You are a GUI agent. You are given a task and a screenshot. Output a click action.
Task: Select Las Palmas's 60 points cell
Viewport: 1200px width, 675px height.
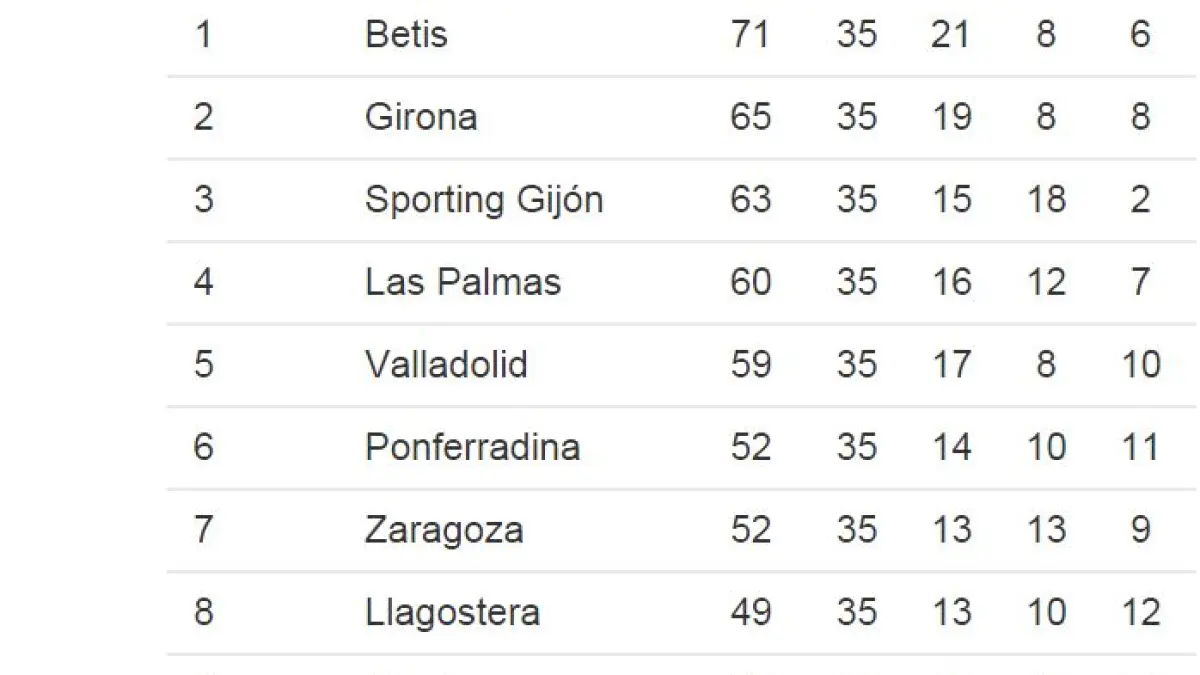coord(750,282)
